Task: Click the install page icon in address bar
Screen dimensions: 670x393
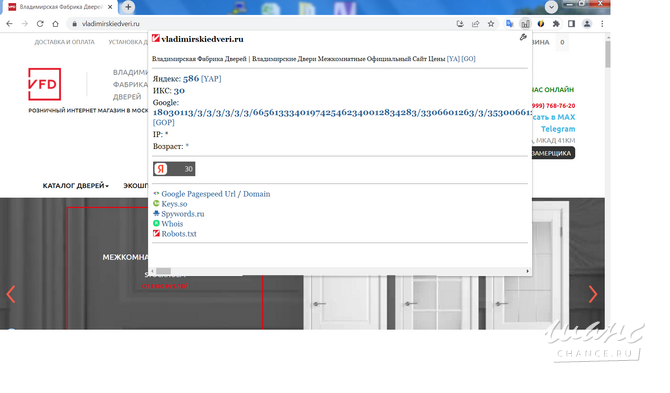Action: coord(460,24)
